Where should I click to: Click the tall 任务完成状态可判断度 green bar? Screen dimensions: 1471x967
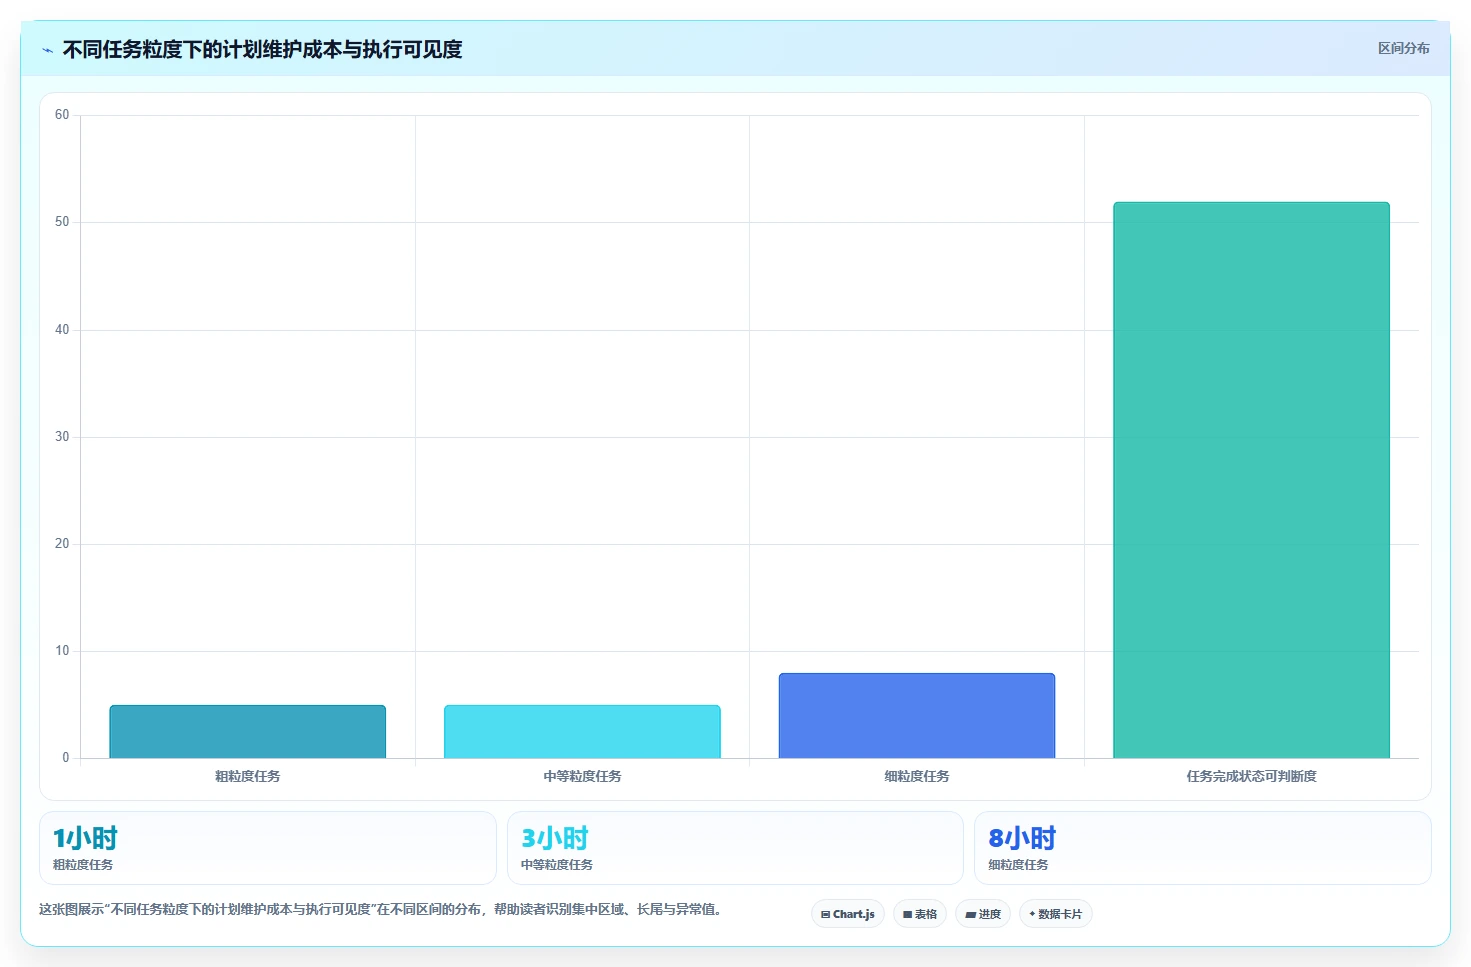(1252, 480)
